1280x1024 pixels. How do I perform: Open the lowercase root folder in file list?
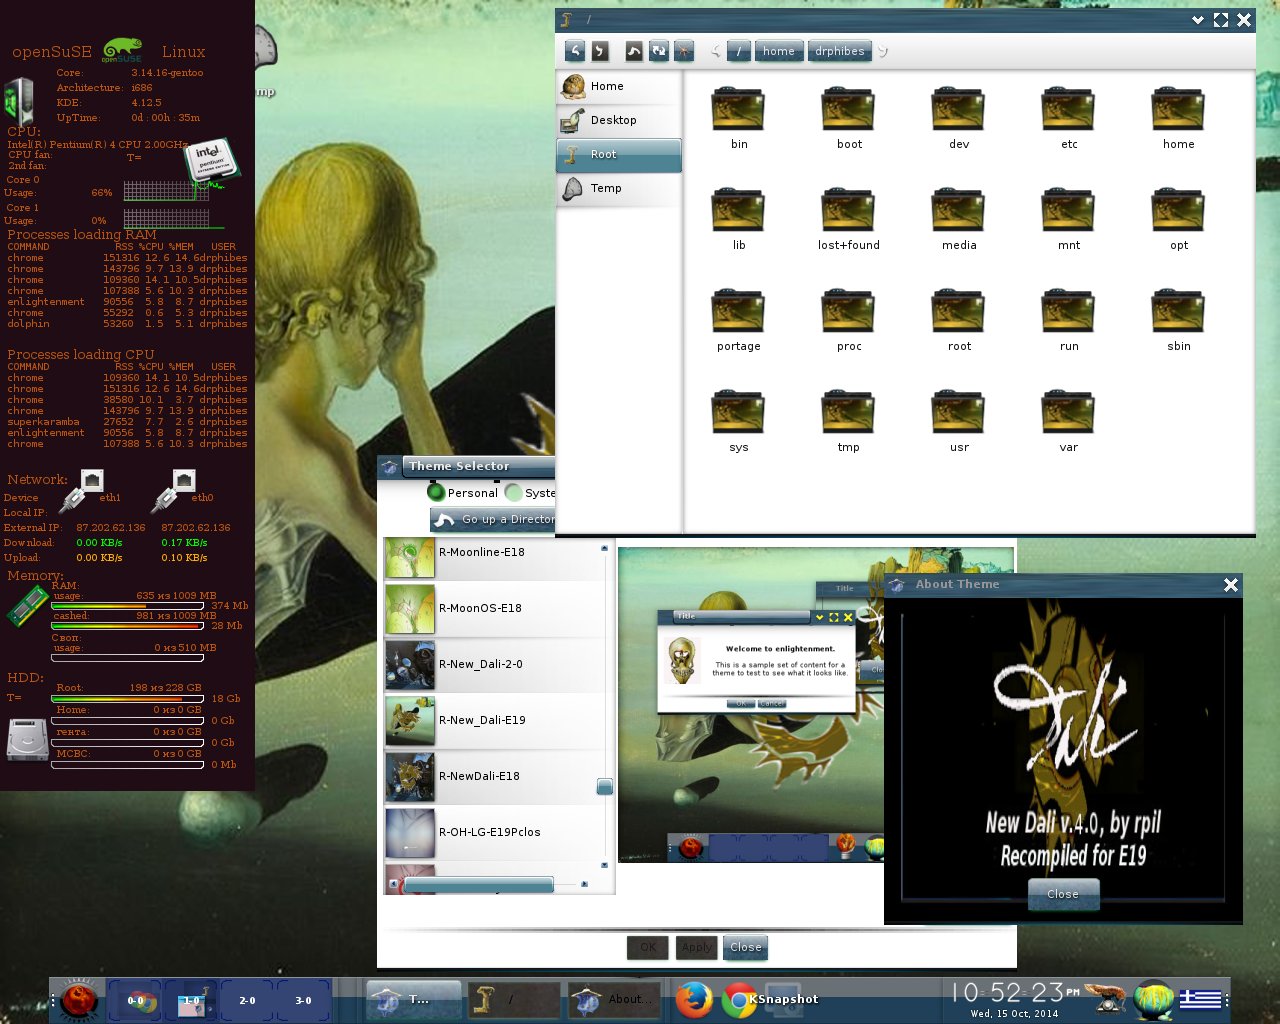pos(959,320)
